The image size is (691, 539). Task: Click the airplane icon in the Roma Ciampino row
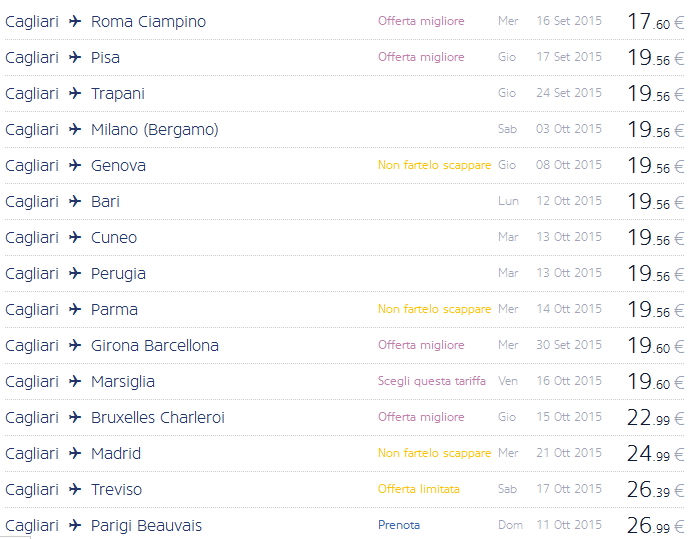(x=75, y=21)
